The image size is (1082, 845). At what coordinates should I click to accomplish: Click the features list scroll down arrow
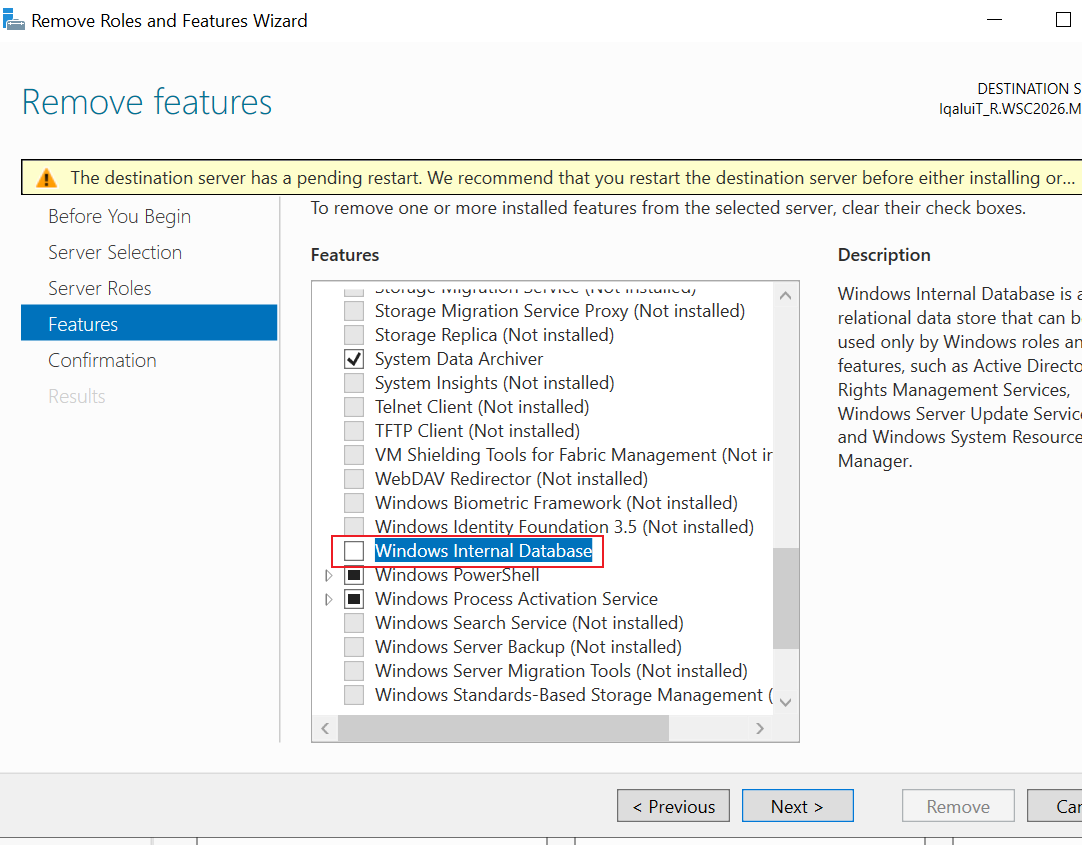point(785,702)
